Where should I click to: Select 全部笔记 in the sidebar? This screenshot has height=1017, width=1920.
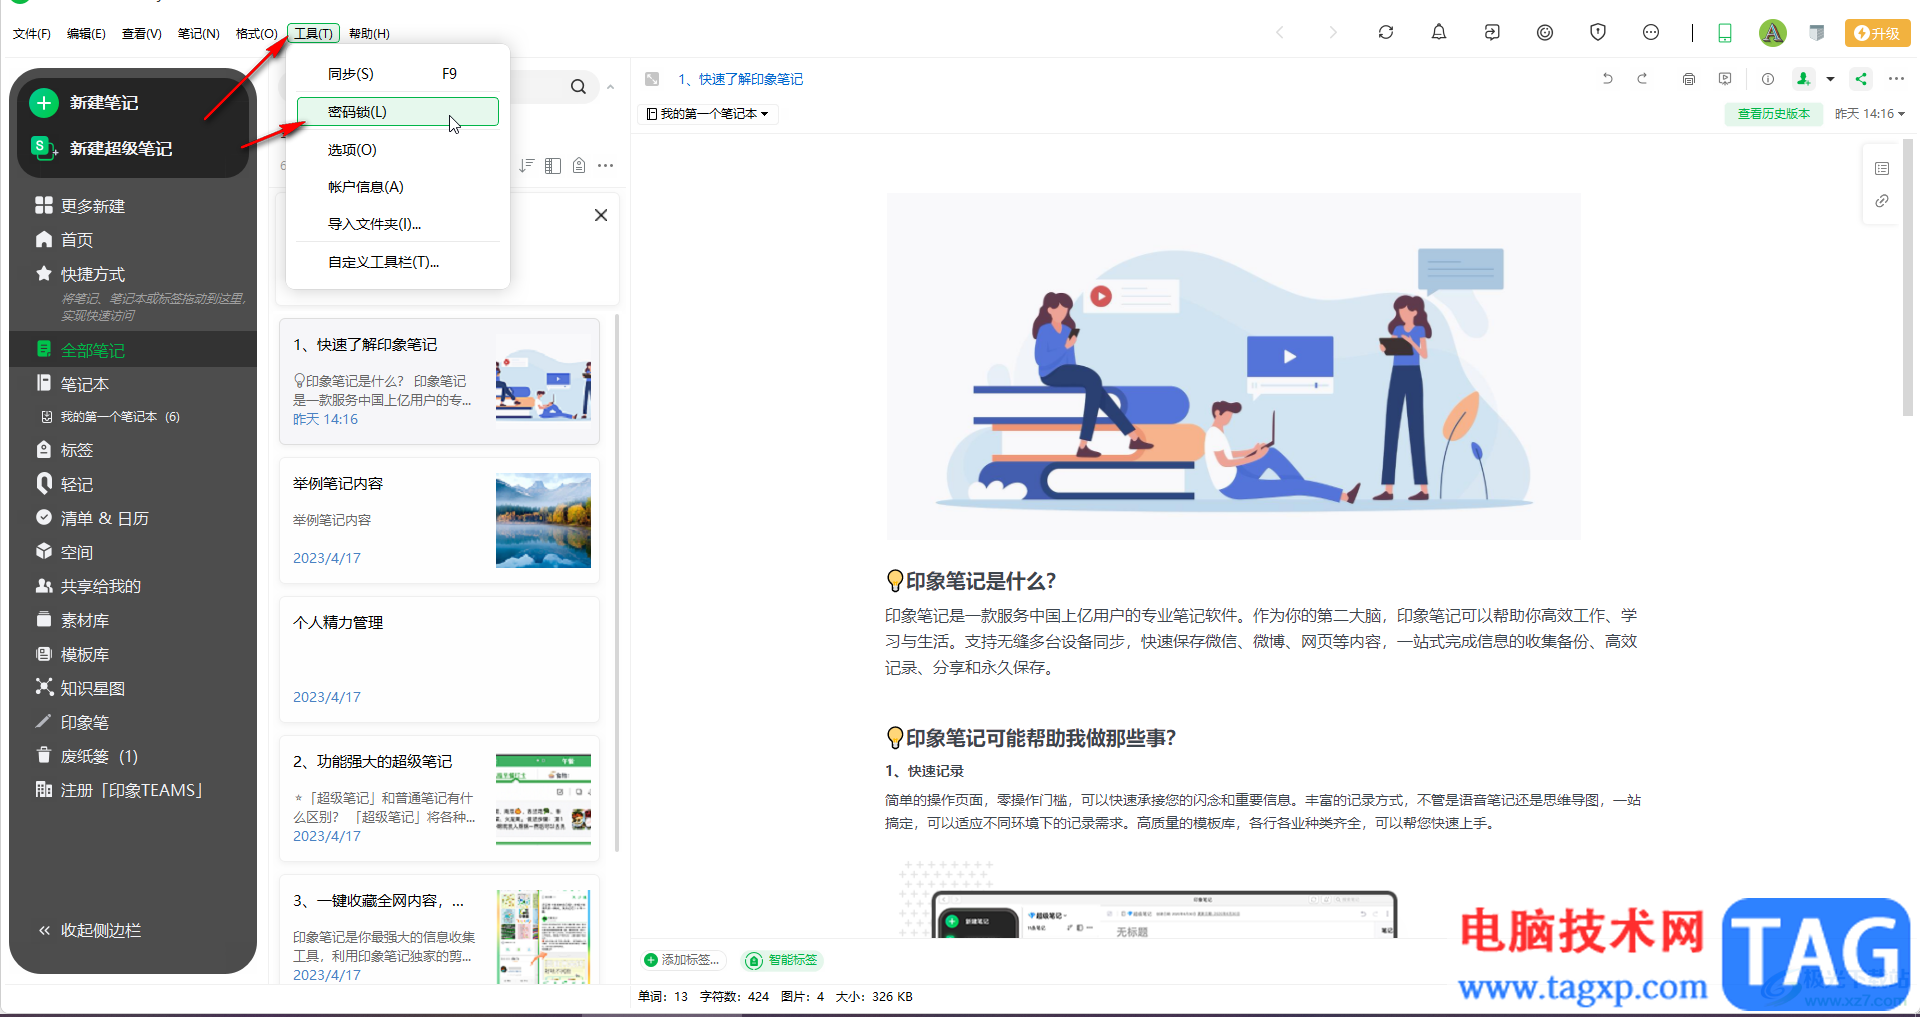point(133,350)
